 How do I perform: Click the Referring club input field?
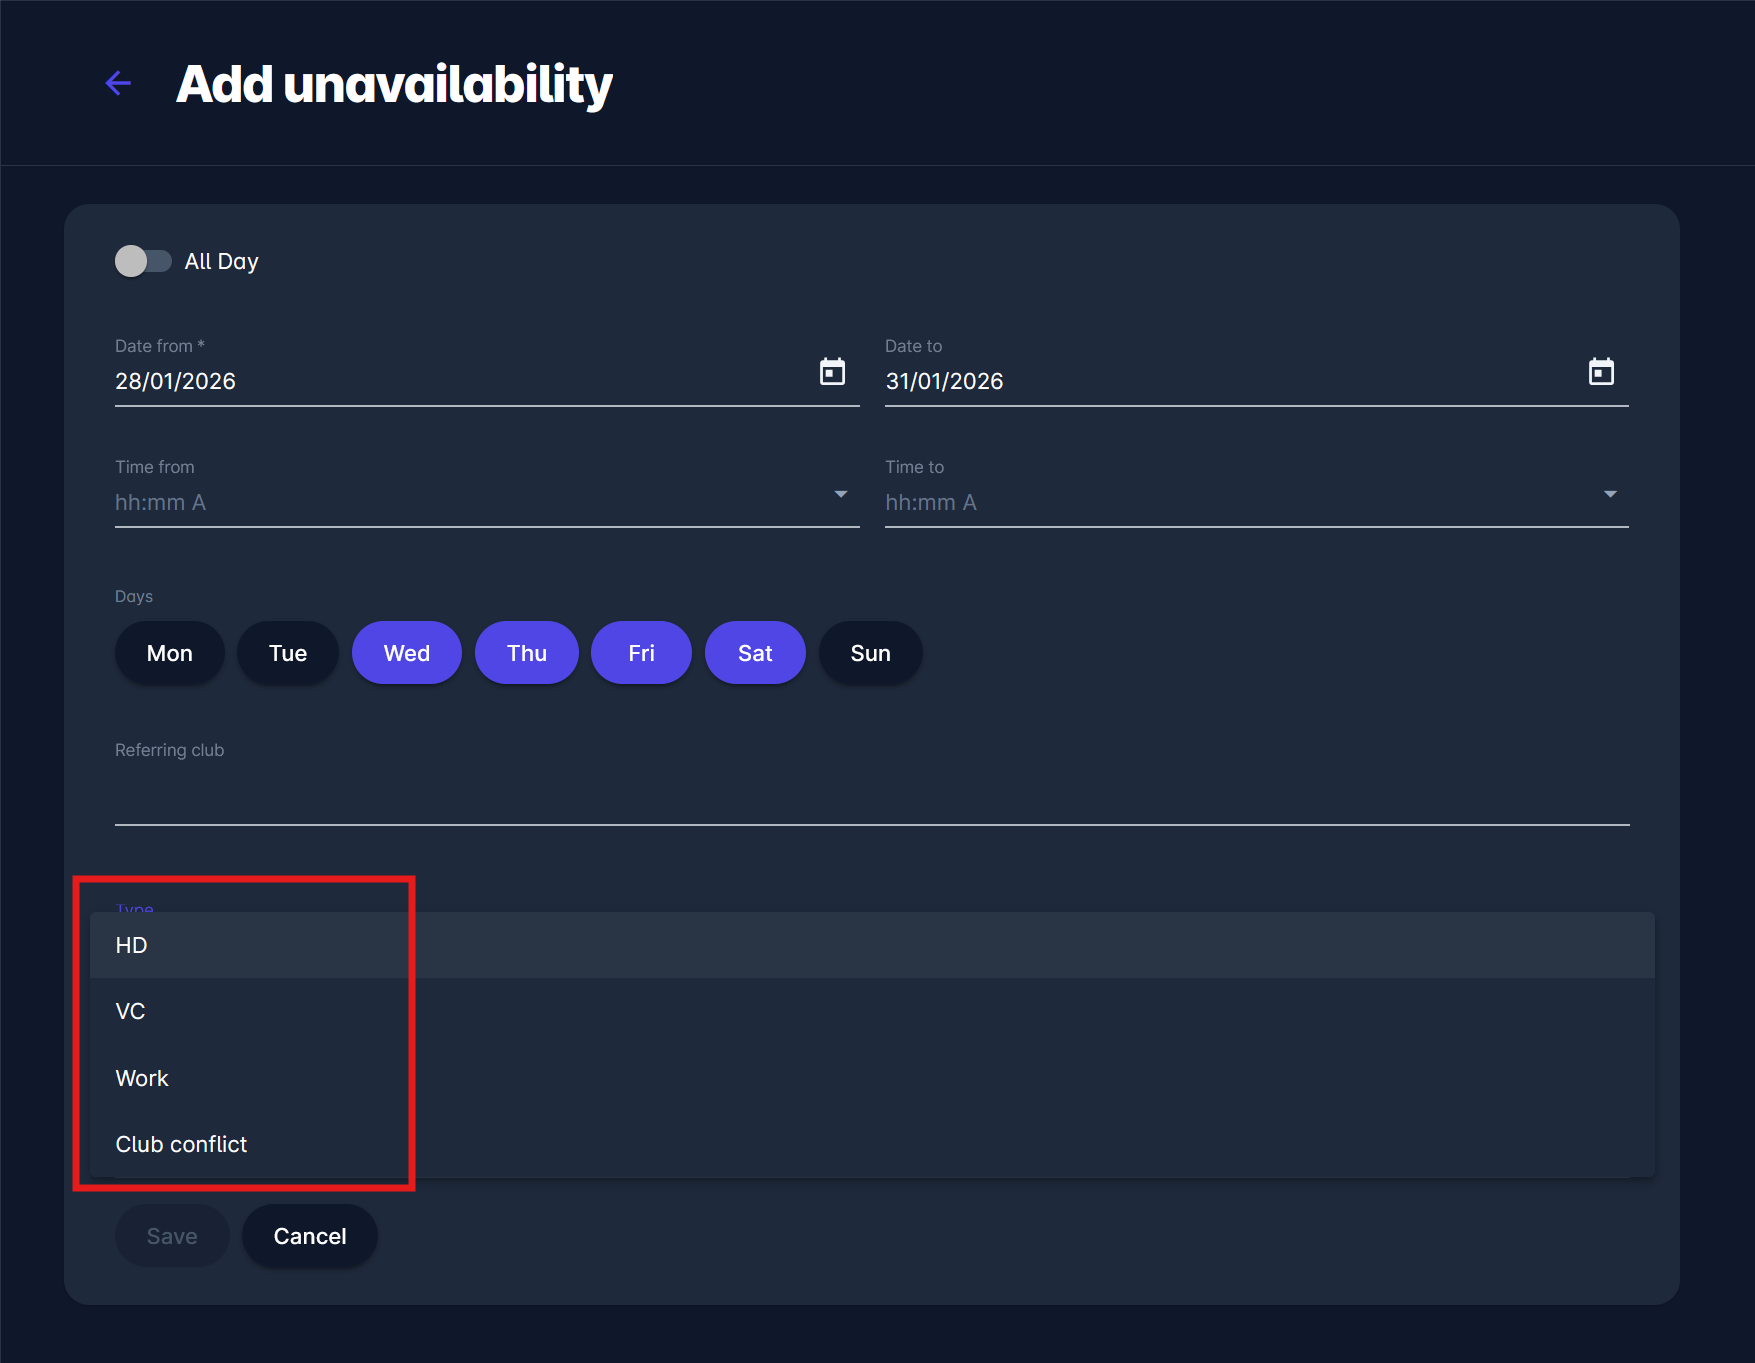click(x=870, y=800)
